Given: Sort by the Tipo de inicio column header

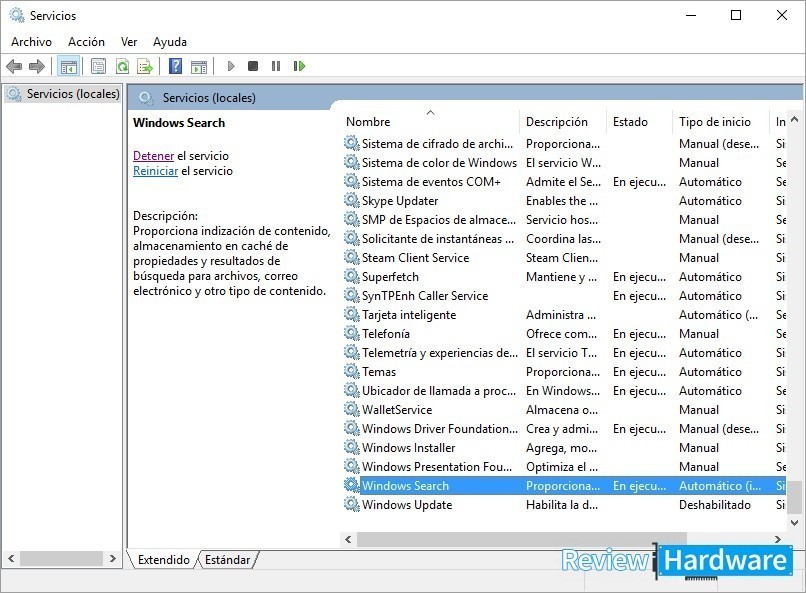Looking at the screenshot, I should pos(720,122).
